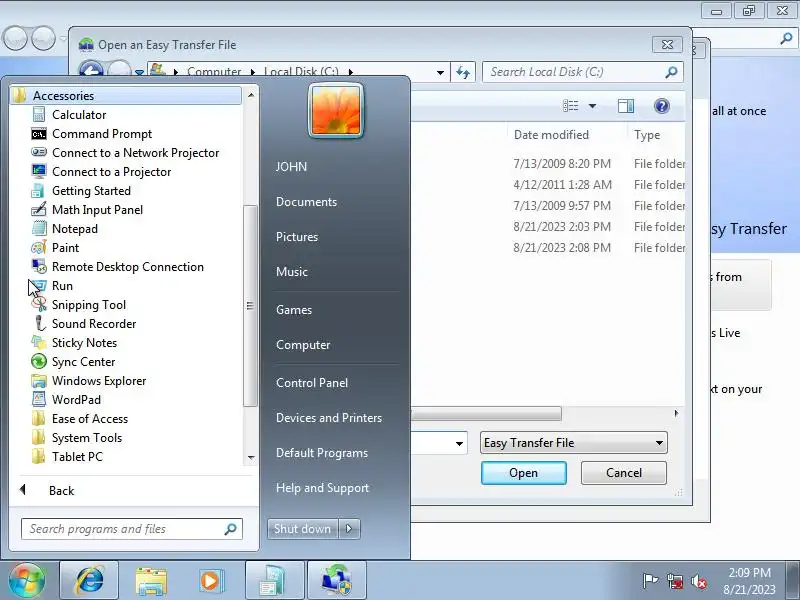Image resolution: width=800 pixels, height=600 pixels.
Task: Click the programs list scrollbar thumb
Action: [250, 305]
